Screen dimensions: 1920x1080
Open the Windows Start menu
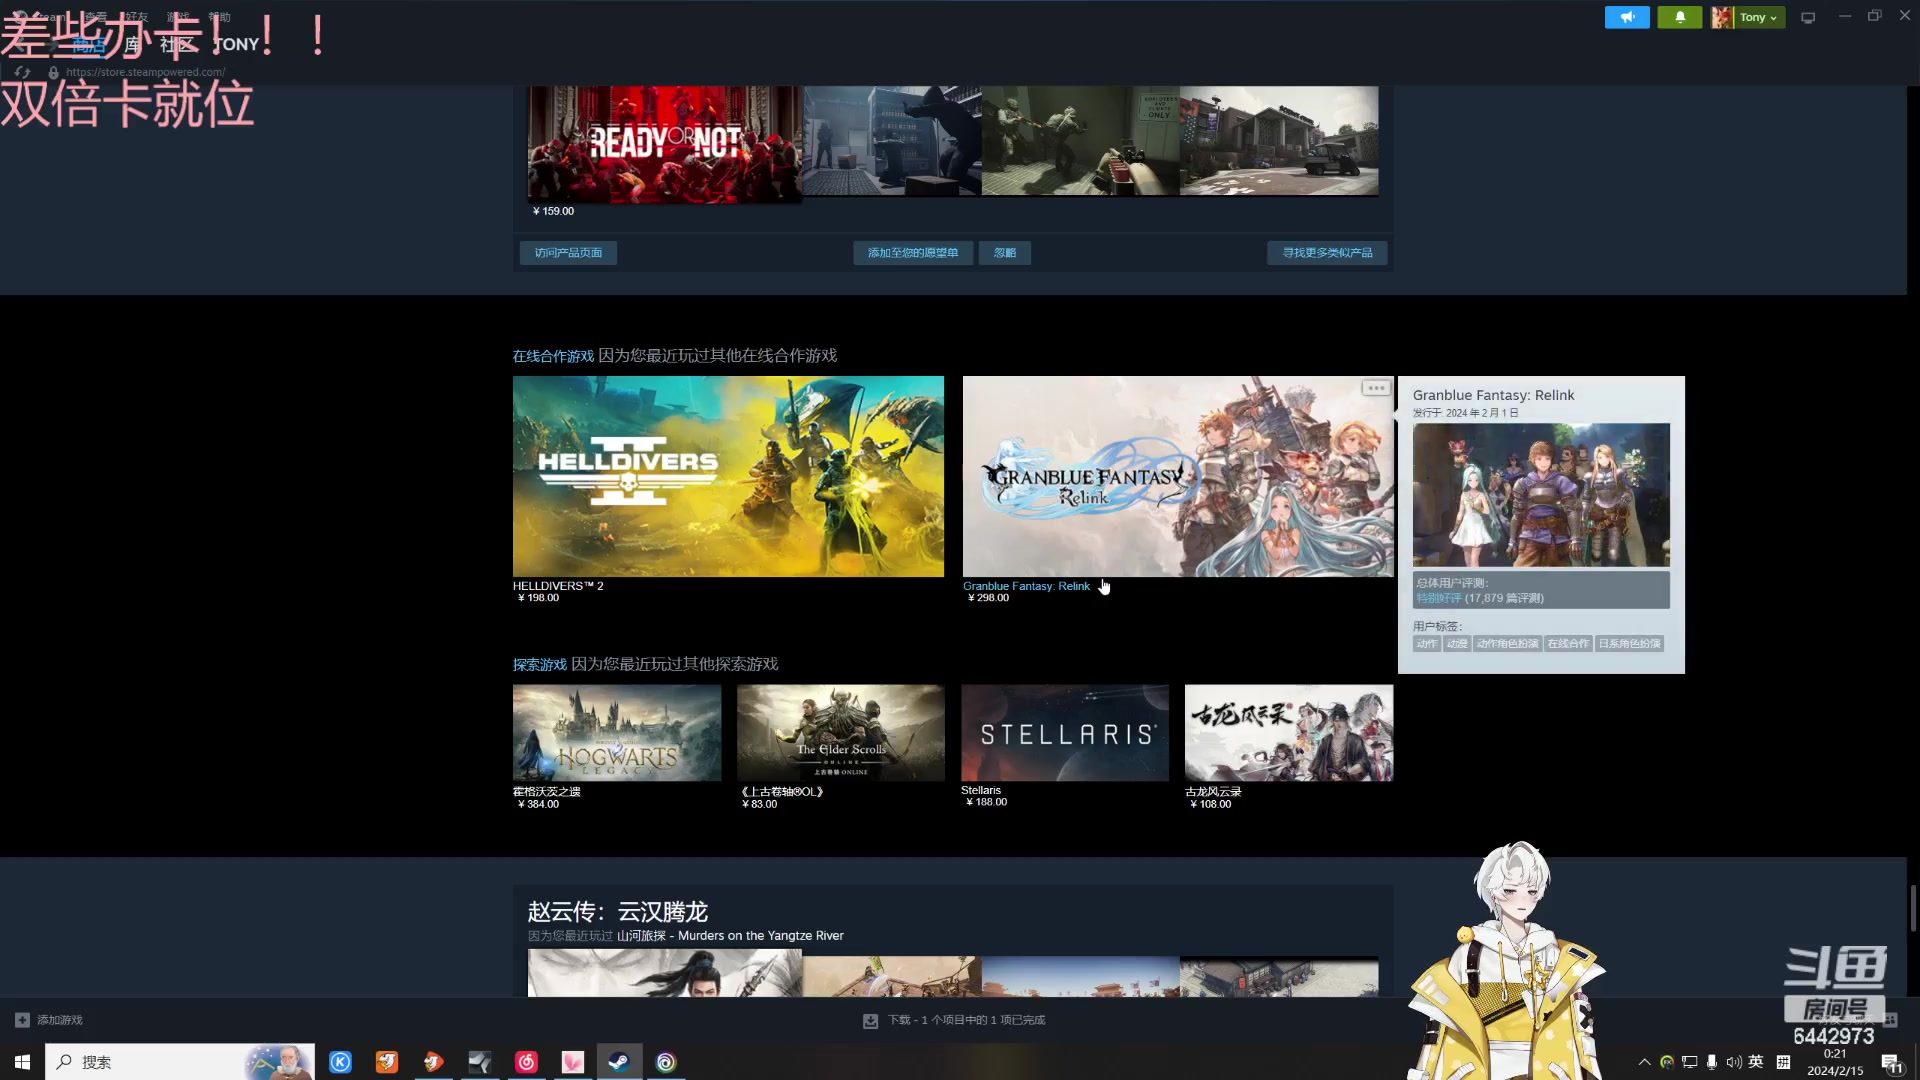coord(22,1062)
